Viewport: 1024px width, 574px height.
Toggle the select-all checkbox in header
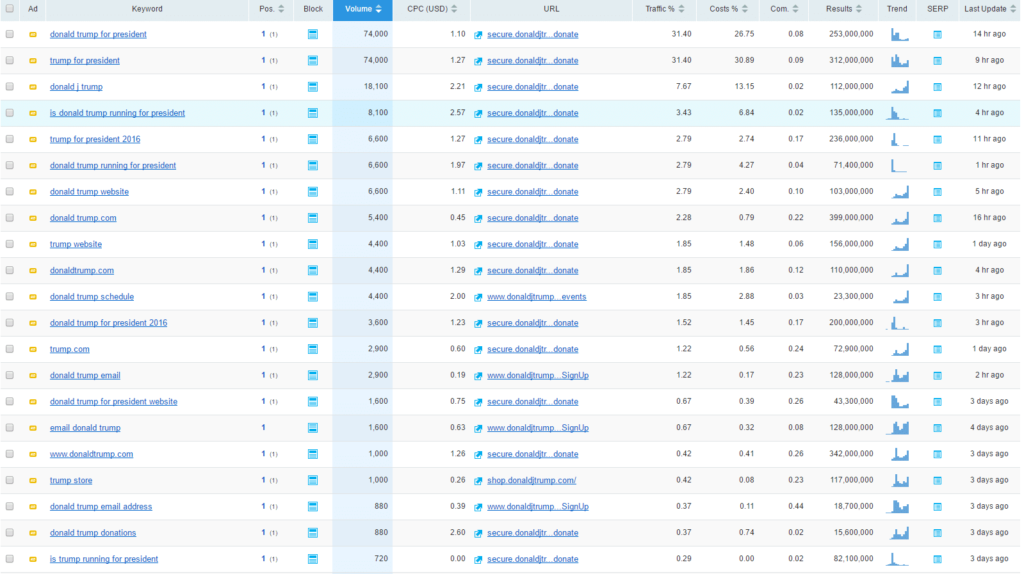(10, 8)
